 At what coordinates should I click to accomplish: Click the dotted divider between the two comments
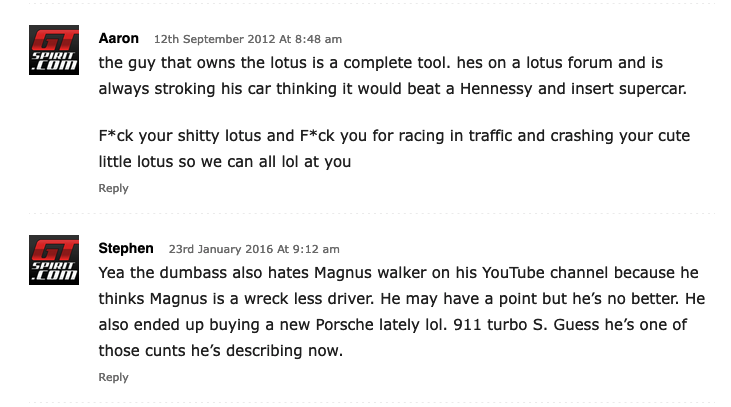[x=372, y=214]
